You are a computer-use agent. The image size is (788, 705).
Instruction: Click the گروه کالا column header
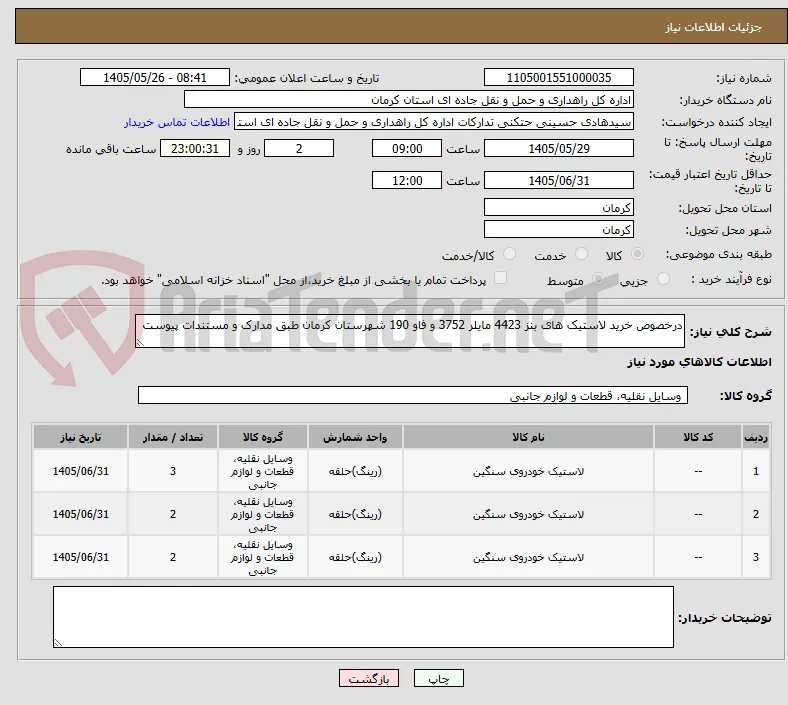(263, 437)
